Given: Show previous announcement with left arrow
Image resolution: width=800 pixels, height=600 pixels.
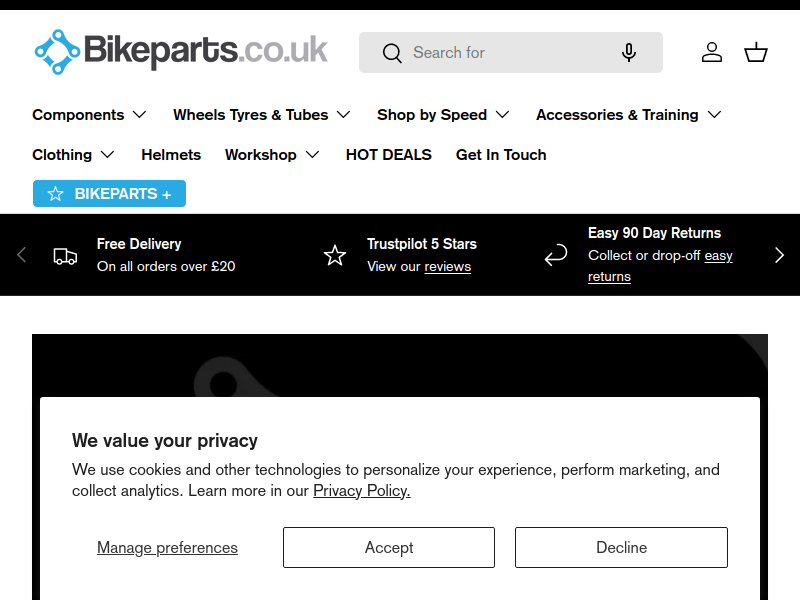Looking at the screenshot, I should pos(21,255).
